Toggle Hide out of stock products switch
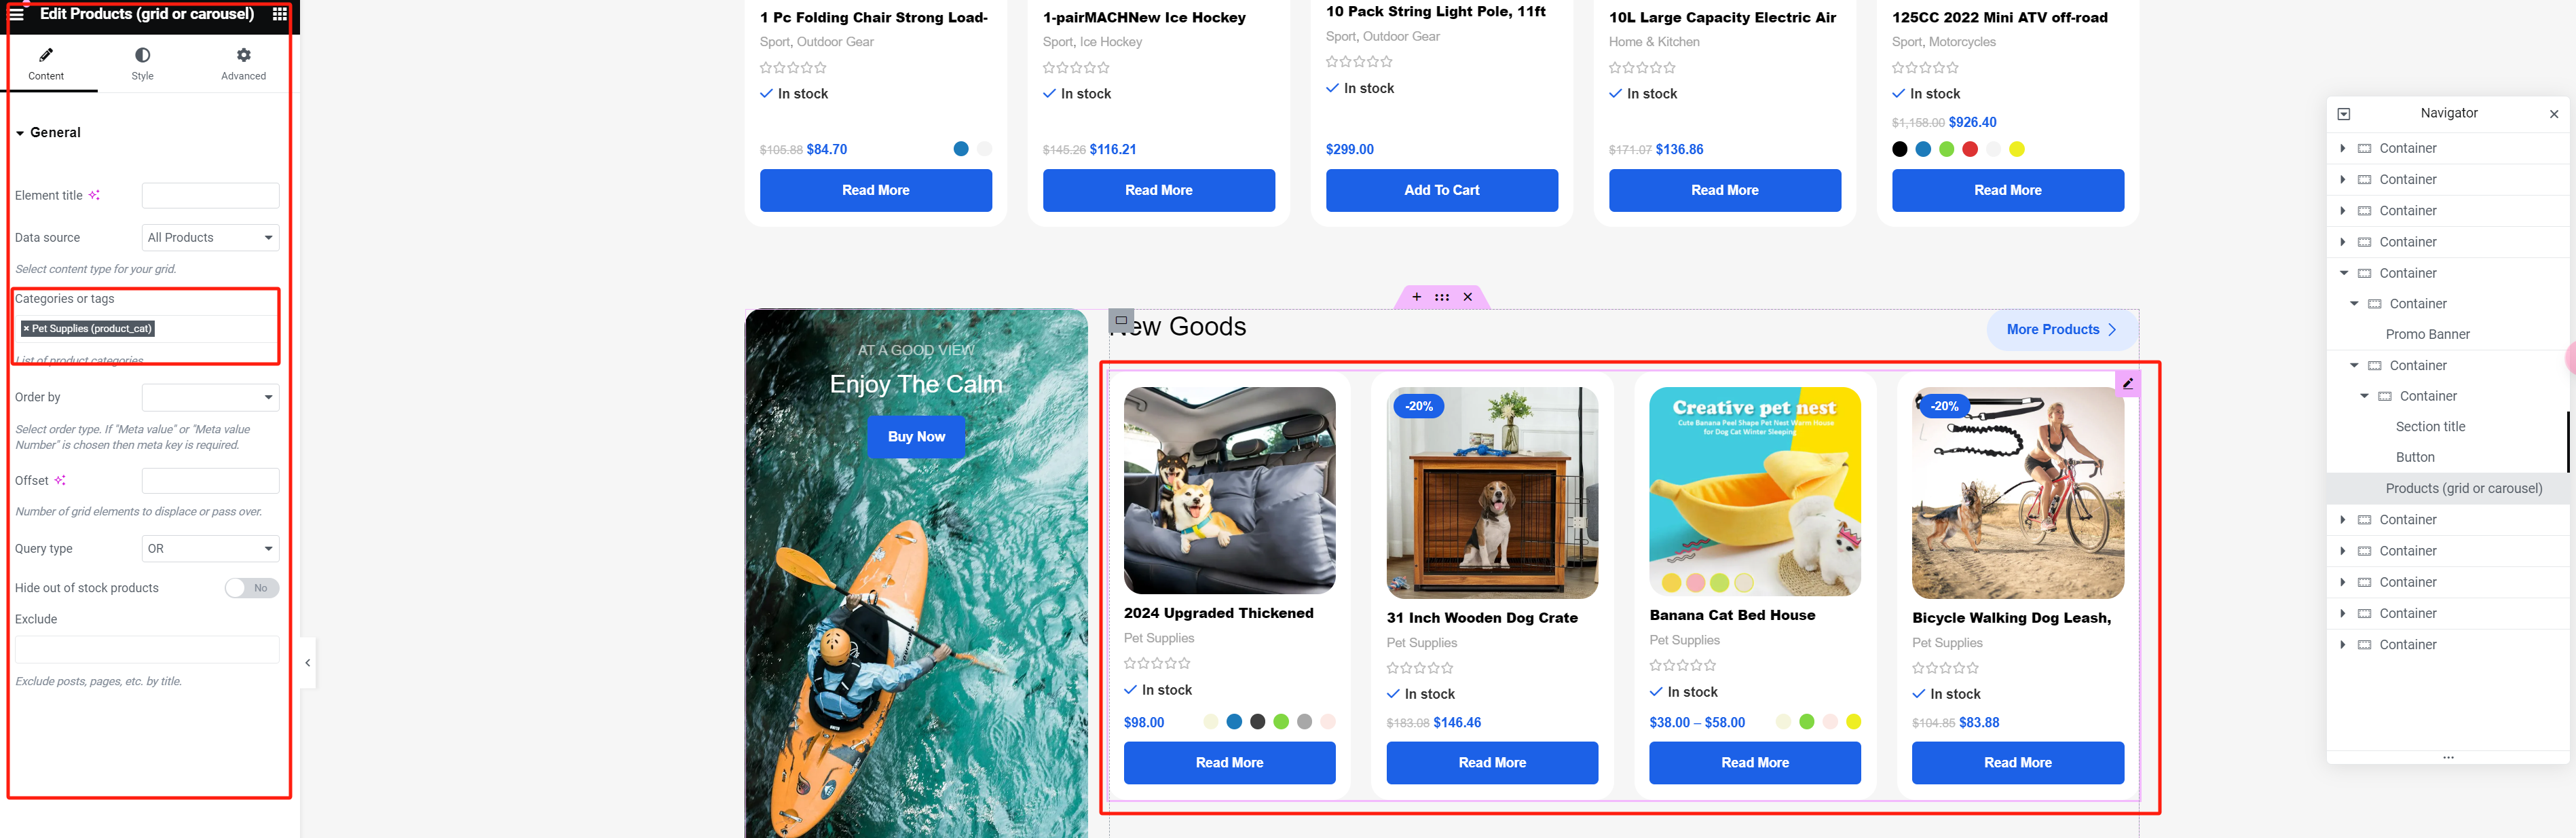 click(x=252, y=588)
